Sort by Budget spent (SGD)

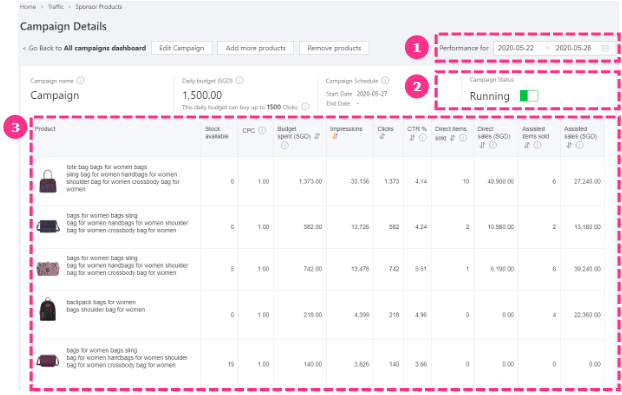click(x=317, y=136)
